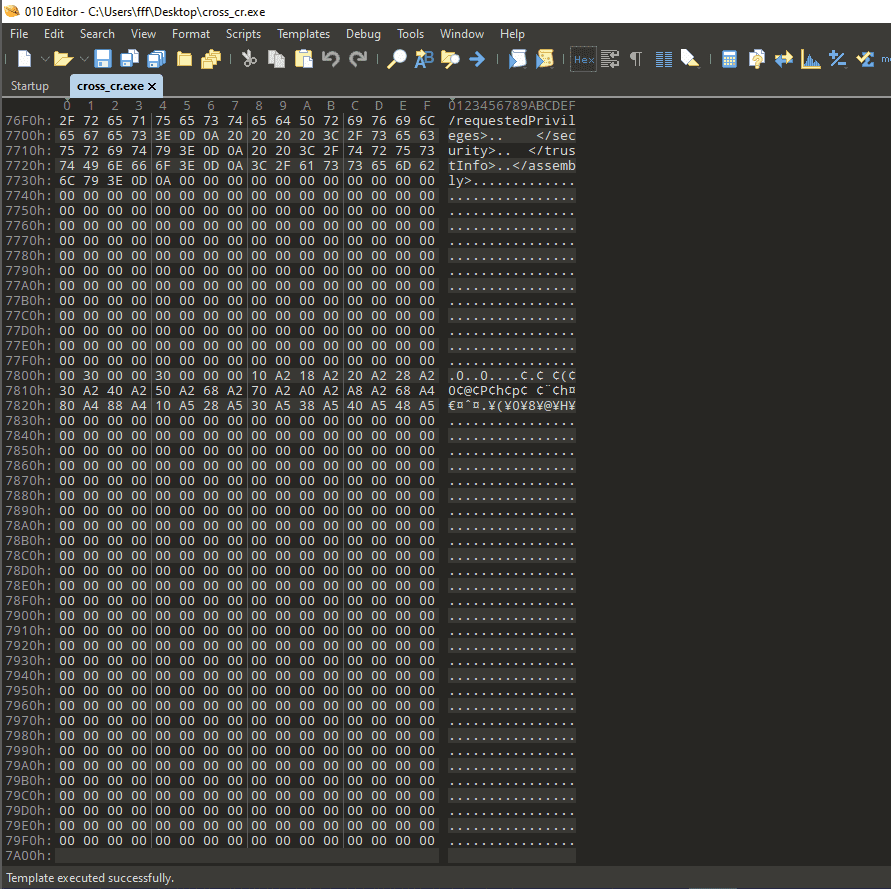Viewport: 891px width, 889px height.
Task: Open the Tools menu
Action: (x=410, y=34)
